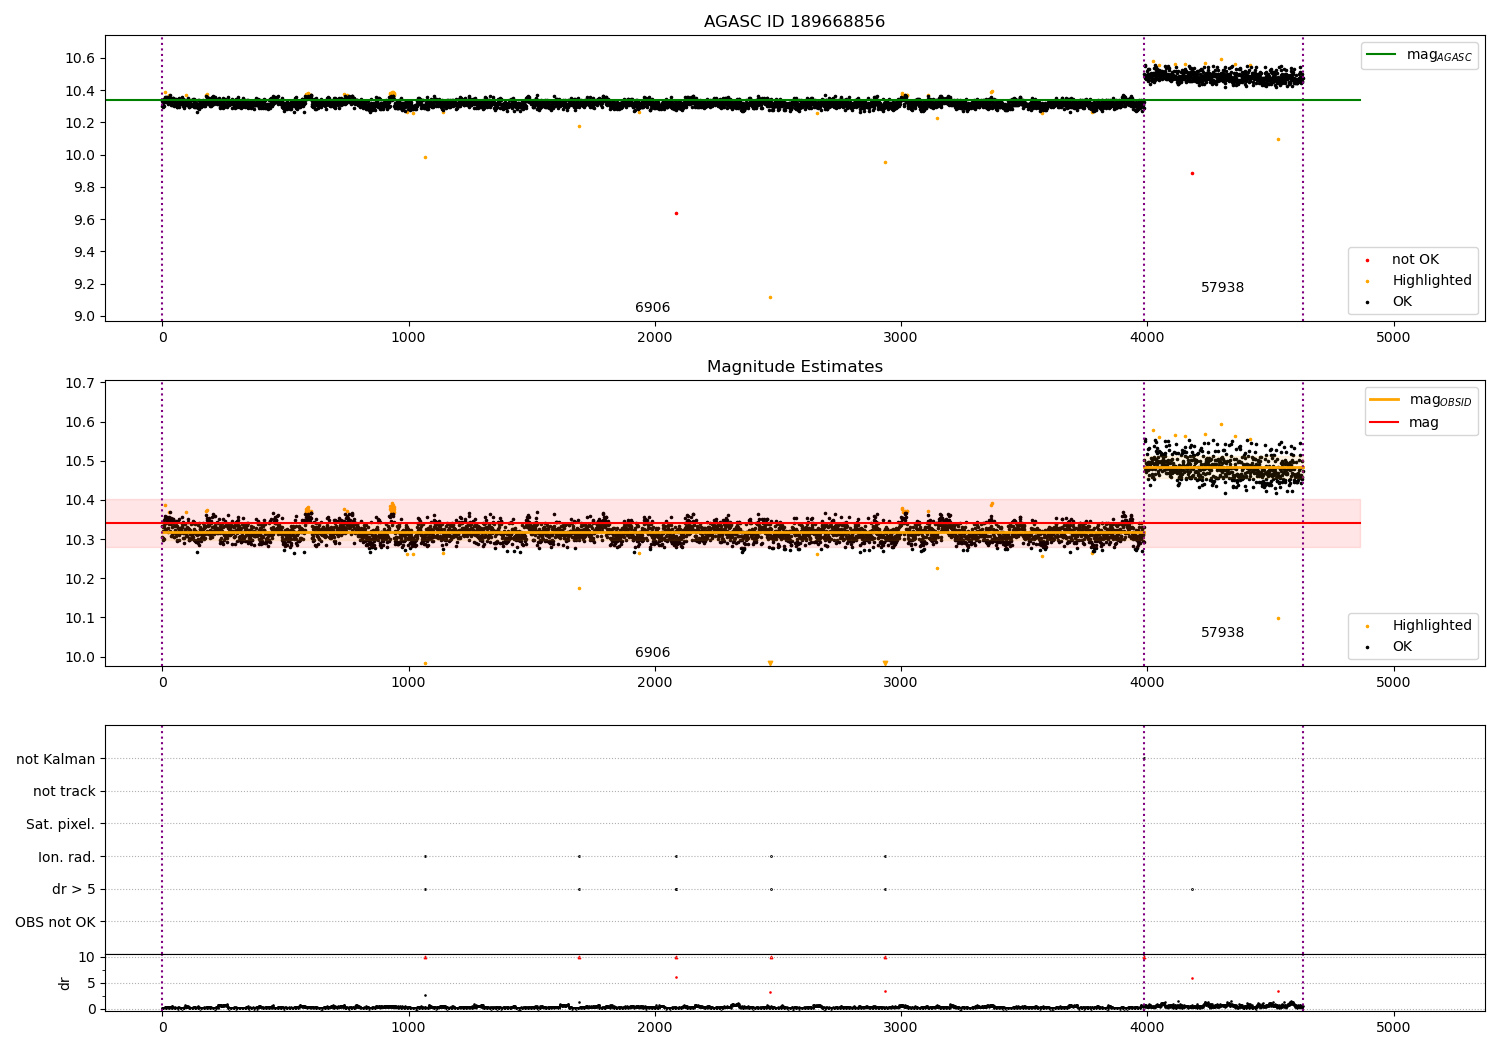The image size is (1500, 1050).
Task: Select the red outlier point near 9.64 magnitude
Action: point(676,213)
